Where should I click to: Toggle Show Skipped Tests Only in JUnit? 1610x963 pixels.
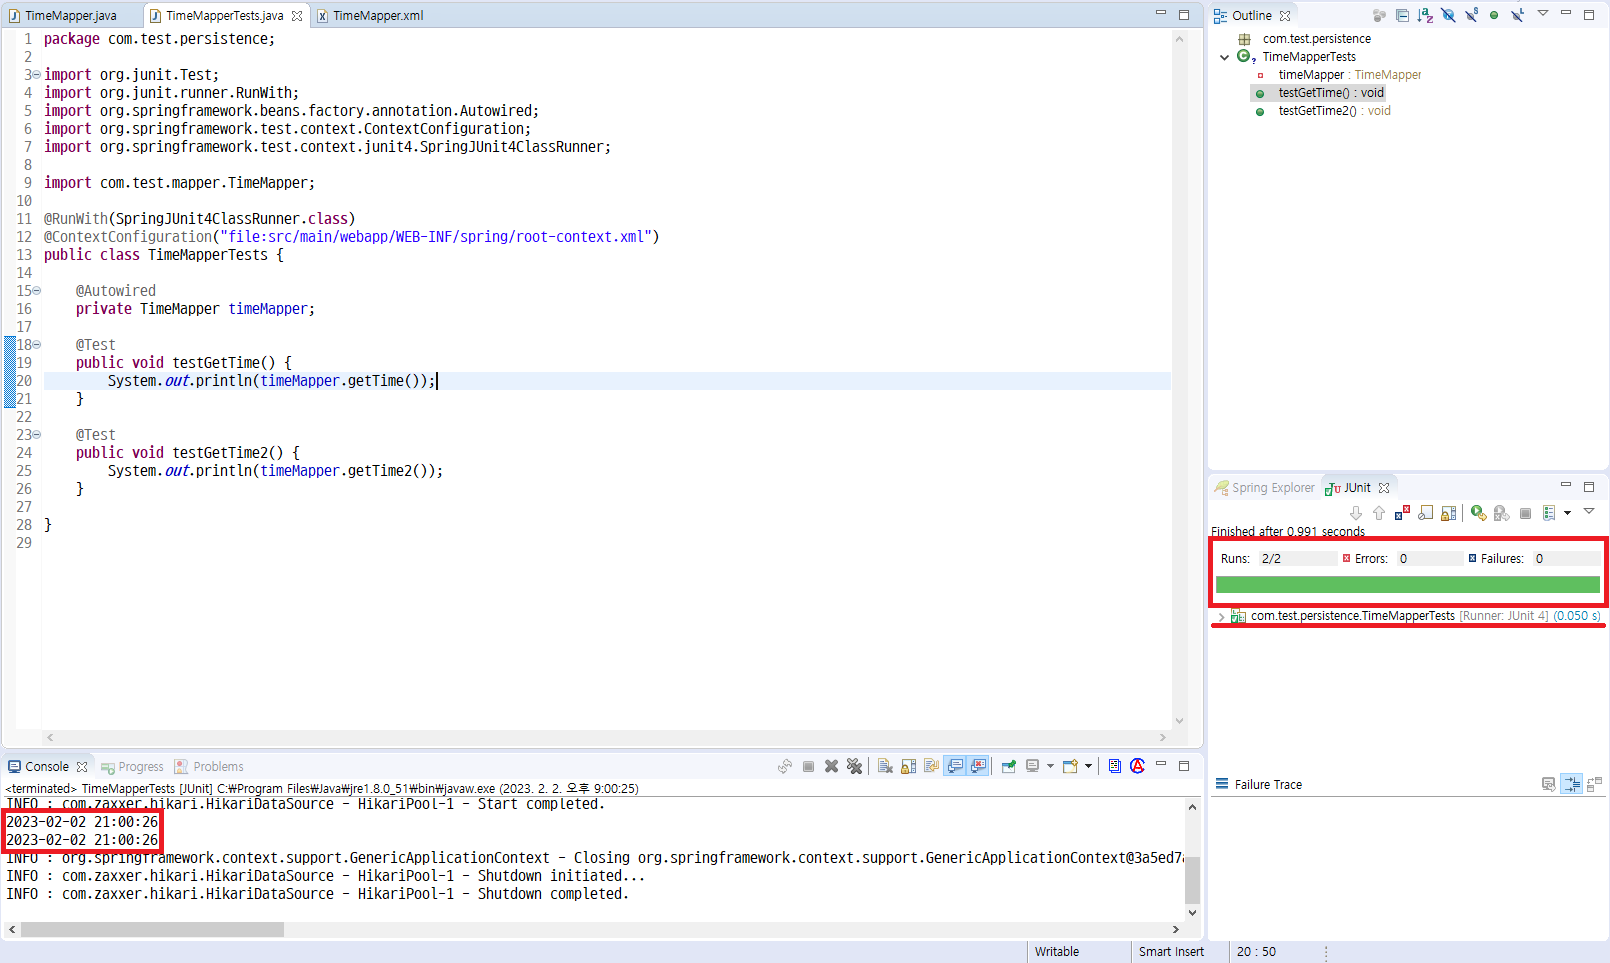click(1425, 513)
